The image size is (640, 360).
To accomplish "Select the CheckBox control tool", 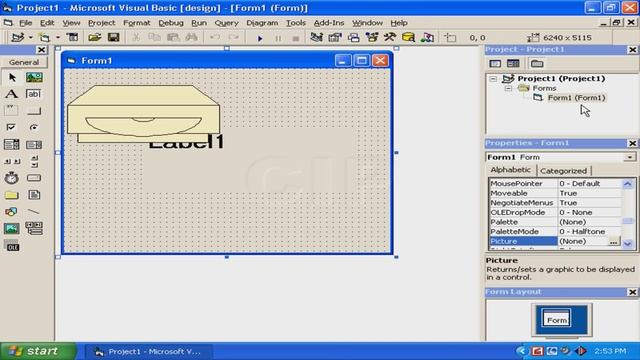I will pyautogui.click(x=12, y=128).
